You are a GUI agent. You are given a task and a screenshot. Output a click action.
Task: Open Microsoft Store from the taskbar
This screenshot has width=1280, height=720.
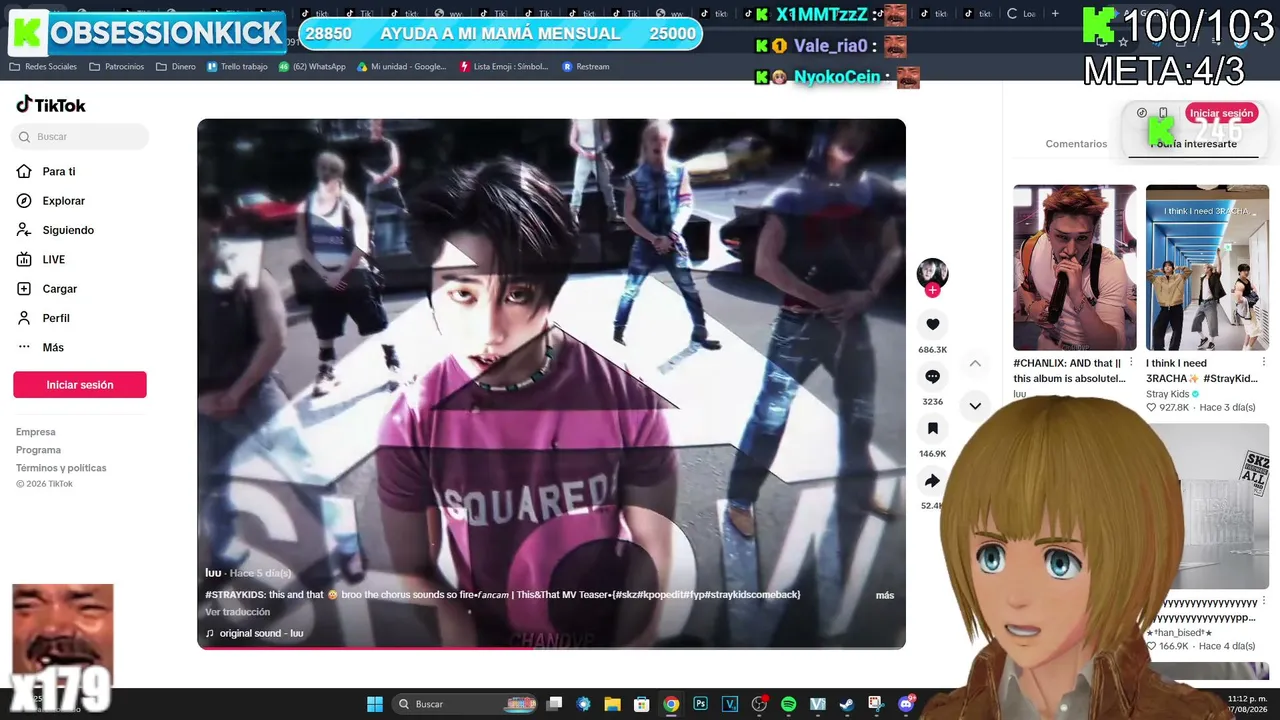click(642, 704)
